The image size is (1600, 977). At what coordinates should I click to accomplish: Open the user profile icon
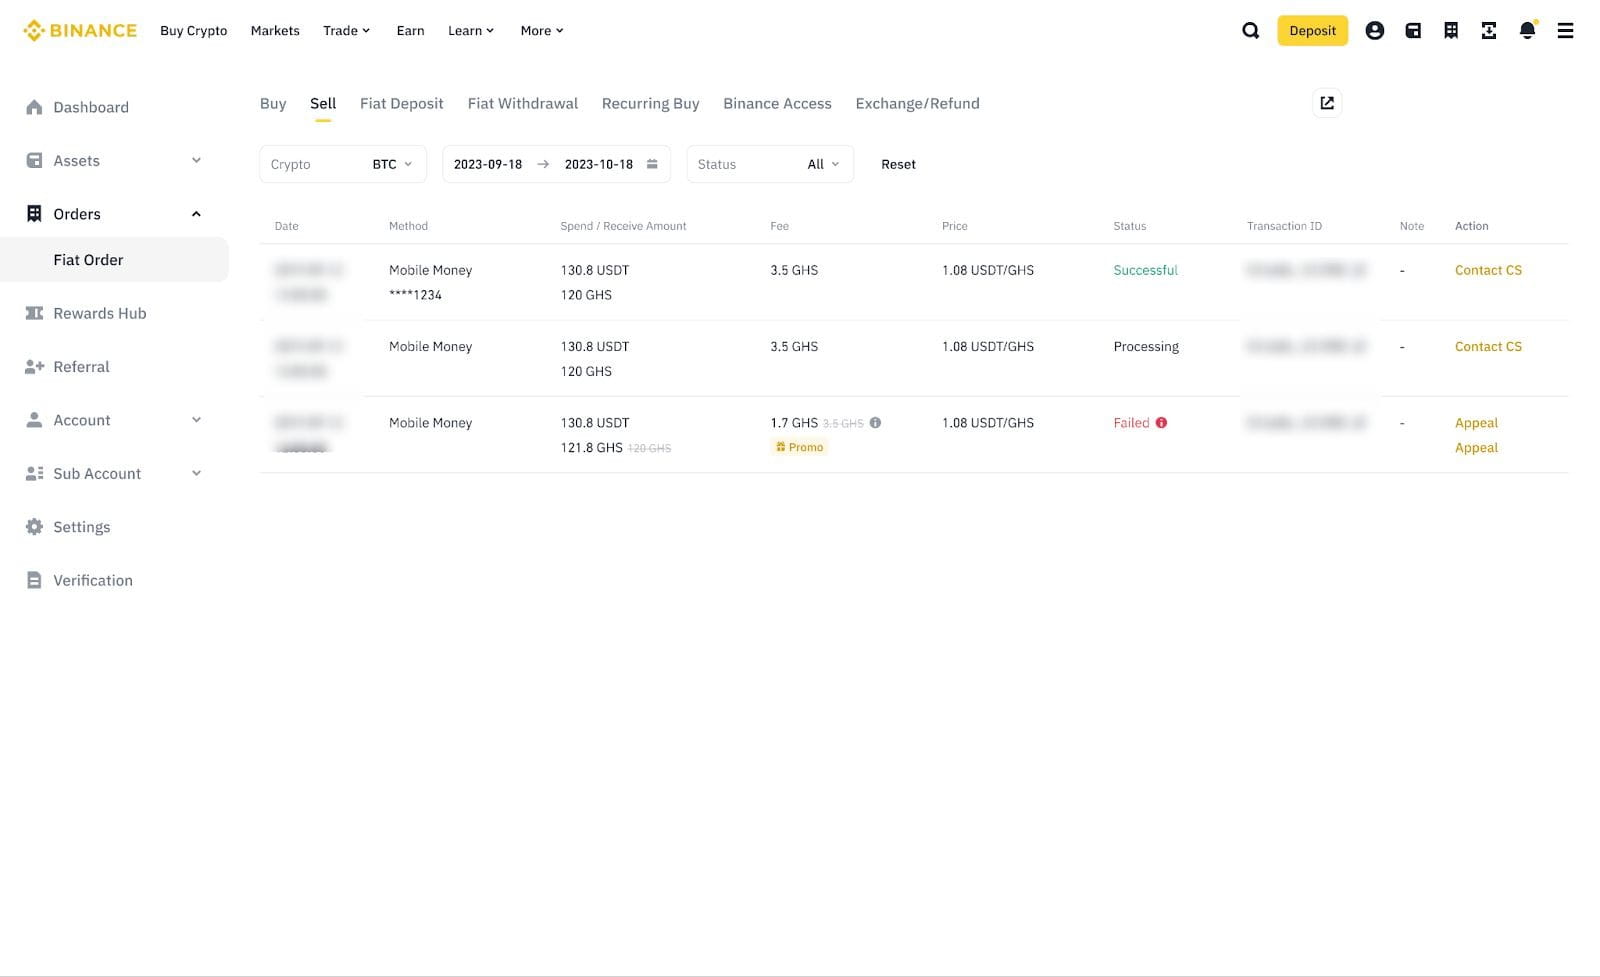pyautogui.click(x=1375, y=31)
